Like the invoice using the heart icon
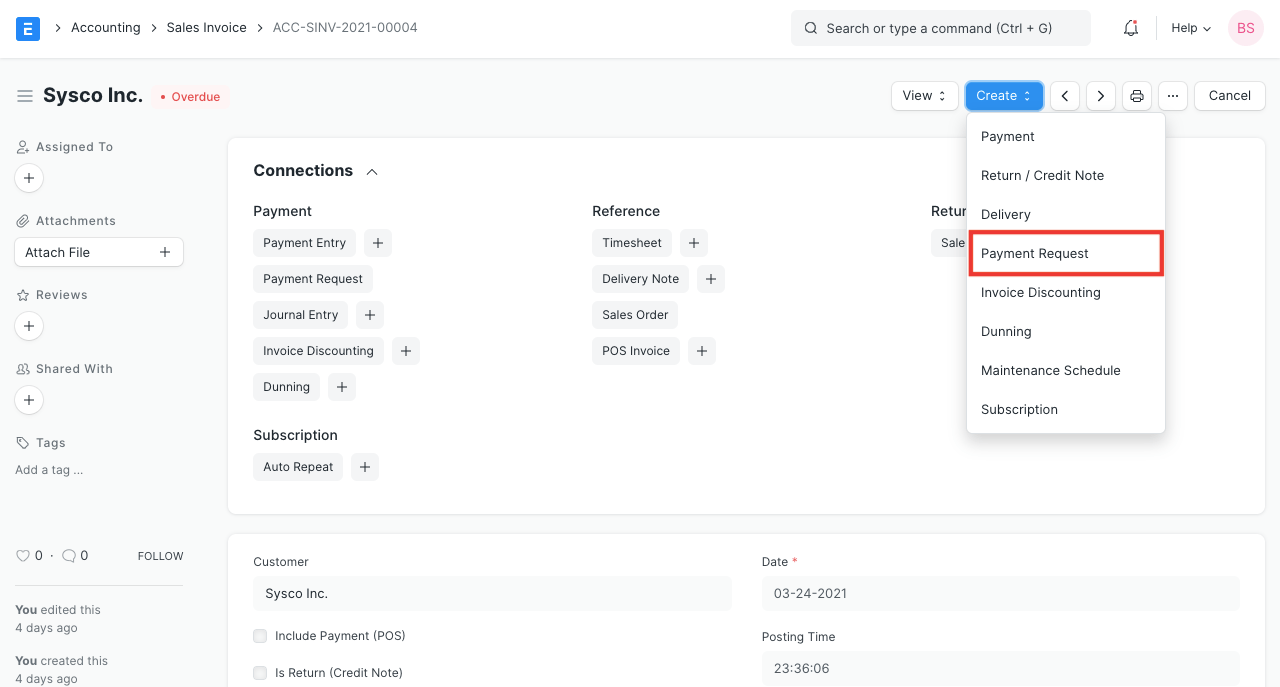 (23, 555)
